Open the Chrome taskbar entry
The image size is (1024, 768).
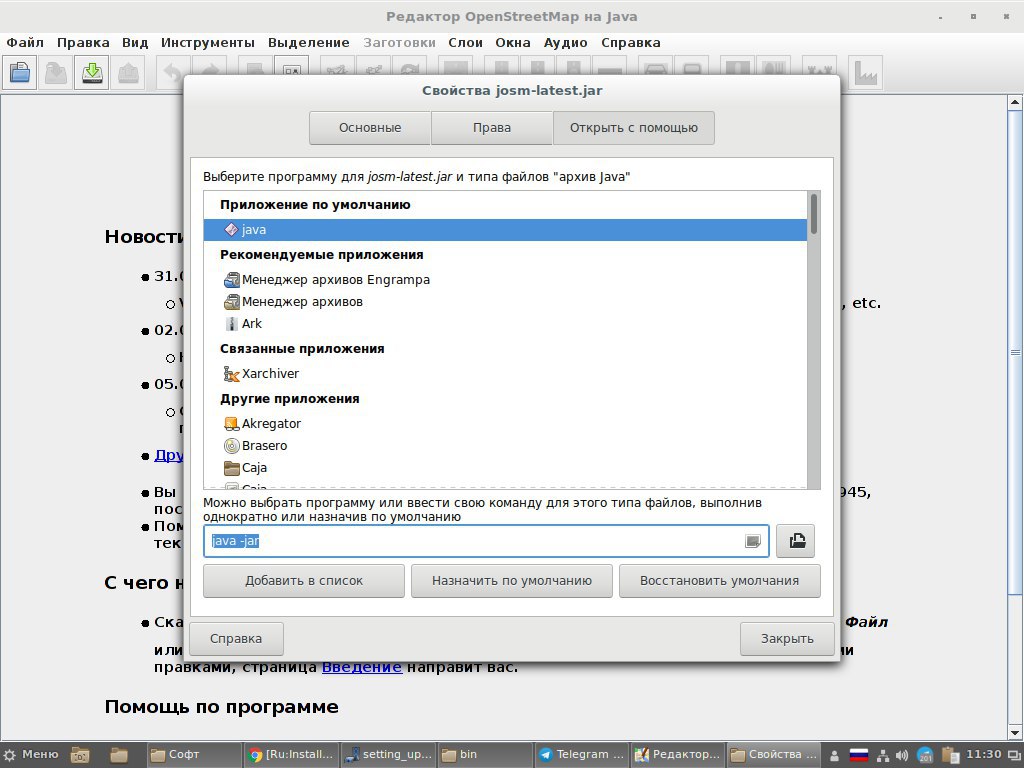[291, 755]
